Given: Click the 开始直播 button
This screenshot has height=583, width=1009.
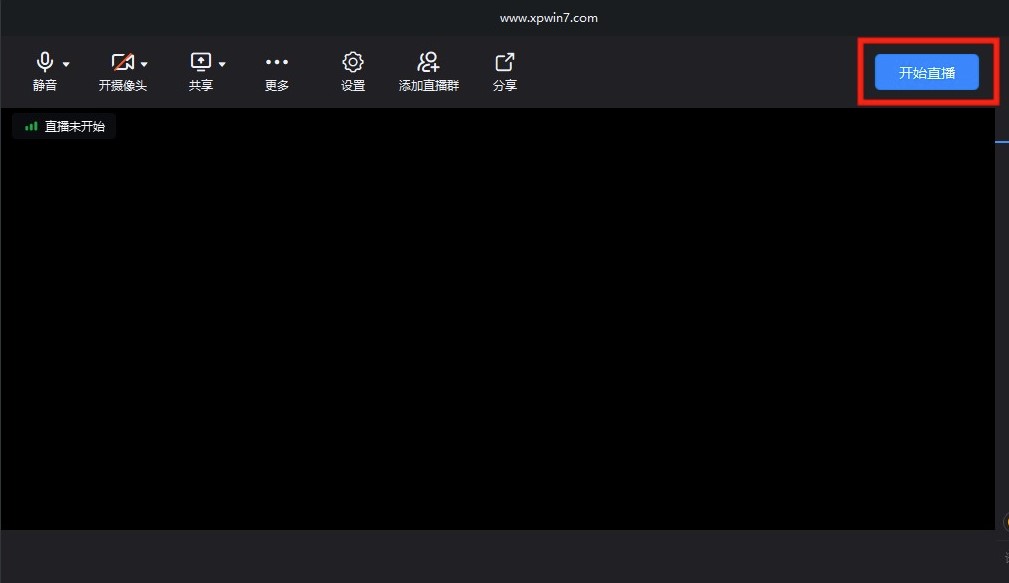Looking at the screenshot, I should coord(927,72).
